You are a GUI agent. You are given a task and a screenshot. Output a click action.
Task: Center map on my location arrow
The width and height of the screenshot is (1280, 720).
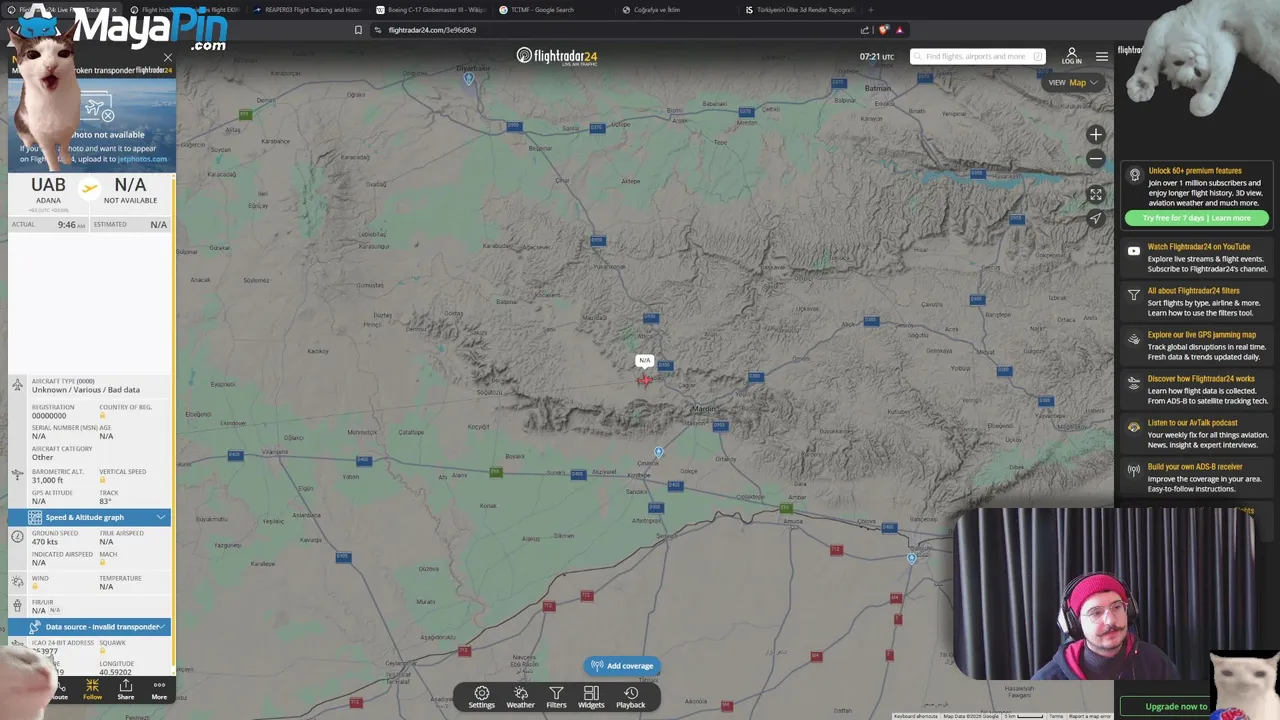pos(1096,218)
